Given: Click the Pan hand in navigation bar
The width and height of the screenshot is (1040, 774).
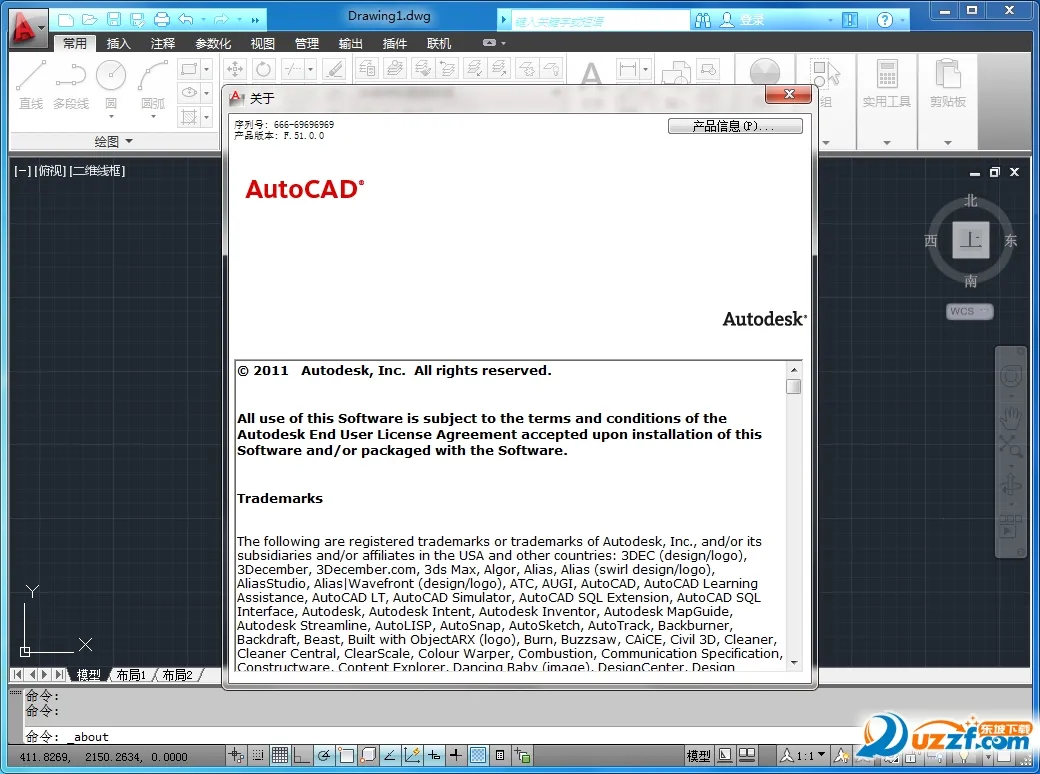Looking at the screenshot, I should pos(1011,415).
